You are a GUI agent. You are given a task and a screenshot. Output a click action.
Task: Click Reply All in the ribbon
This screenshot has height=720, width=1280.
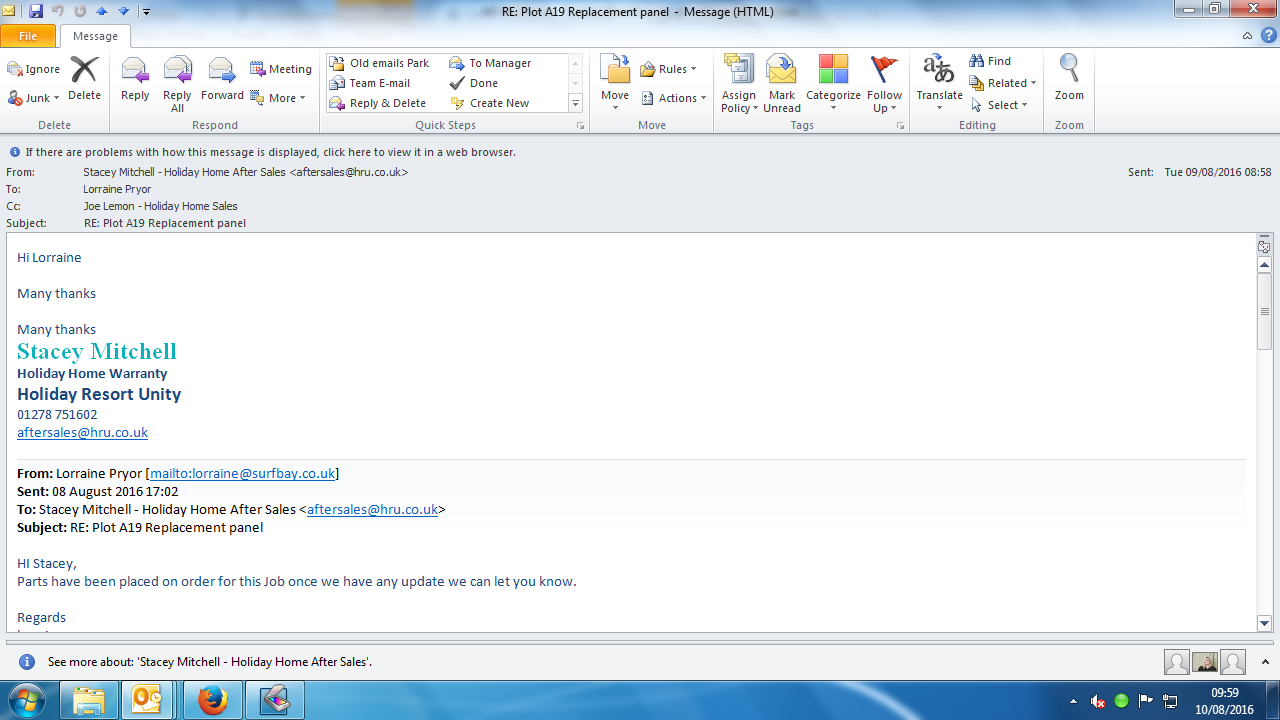[177, 84]
